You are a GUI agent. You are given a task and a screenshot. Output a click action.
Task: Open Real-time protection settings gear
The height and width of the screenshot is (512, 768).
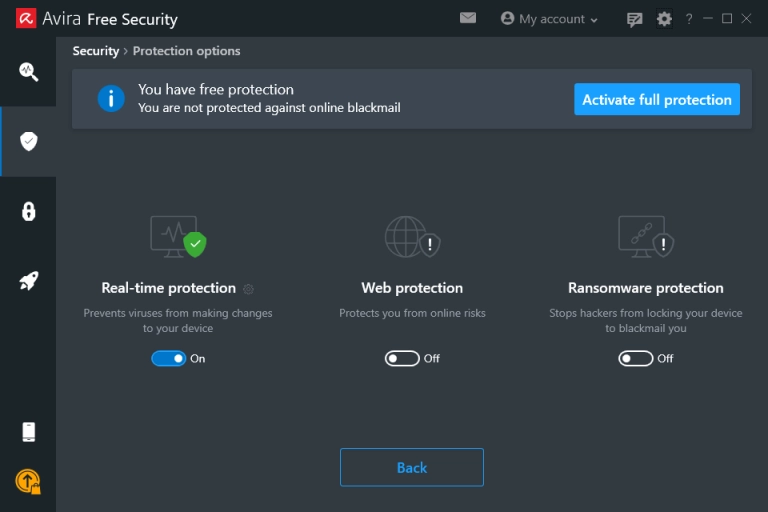point(248,289)
